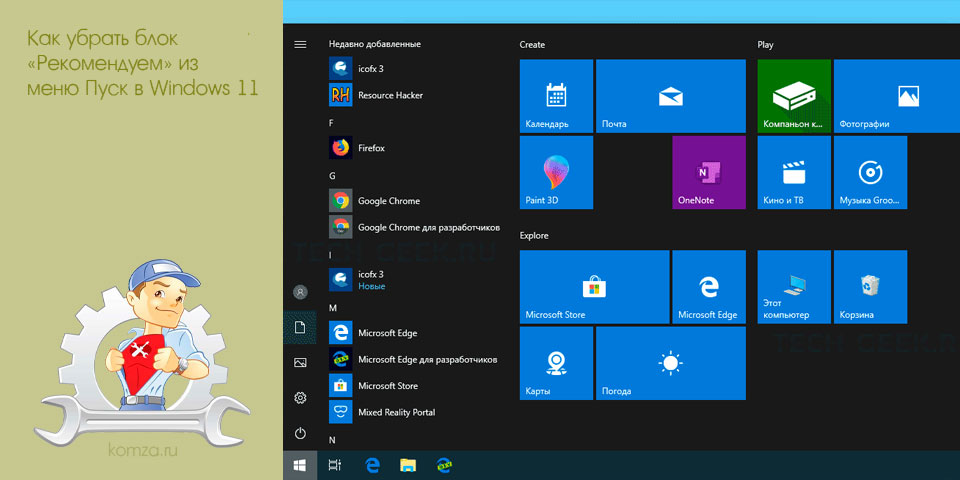Open the Power button in Start sidebar

tap(300, 433)
